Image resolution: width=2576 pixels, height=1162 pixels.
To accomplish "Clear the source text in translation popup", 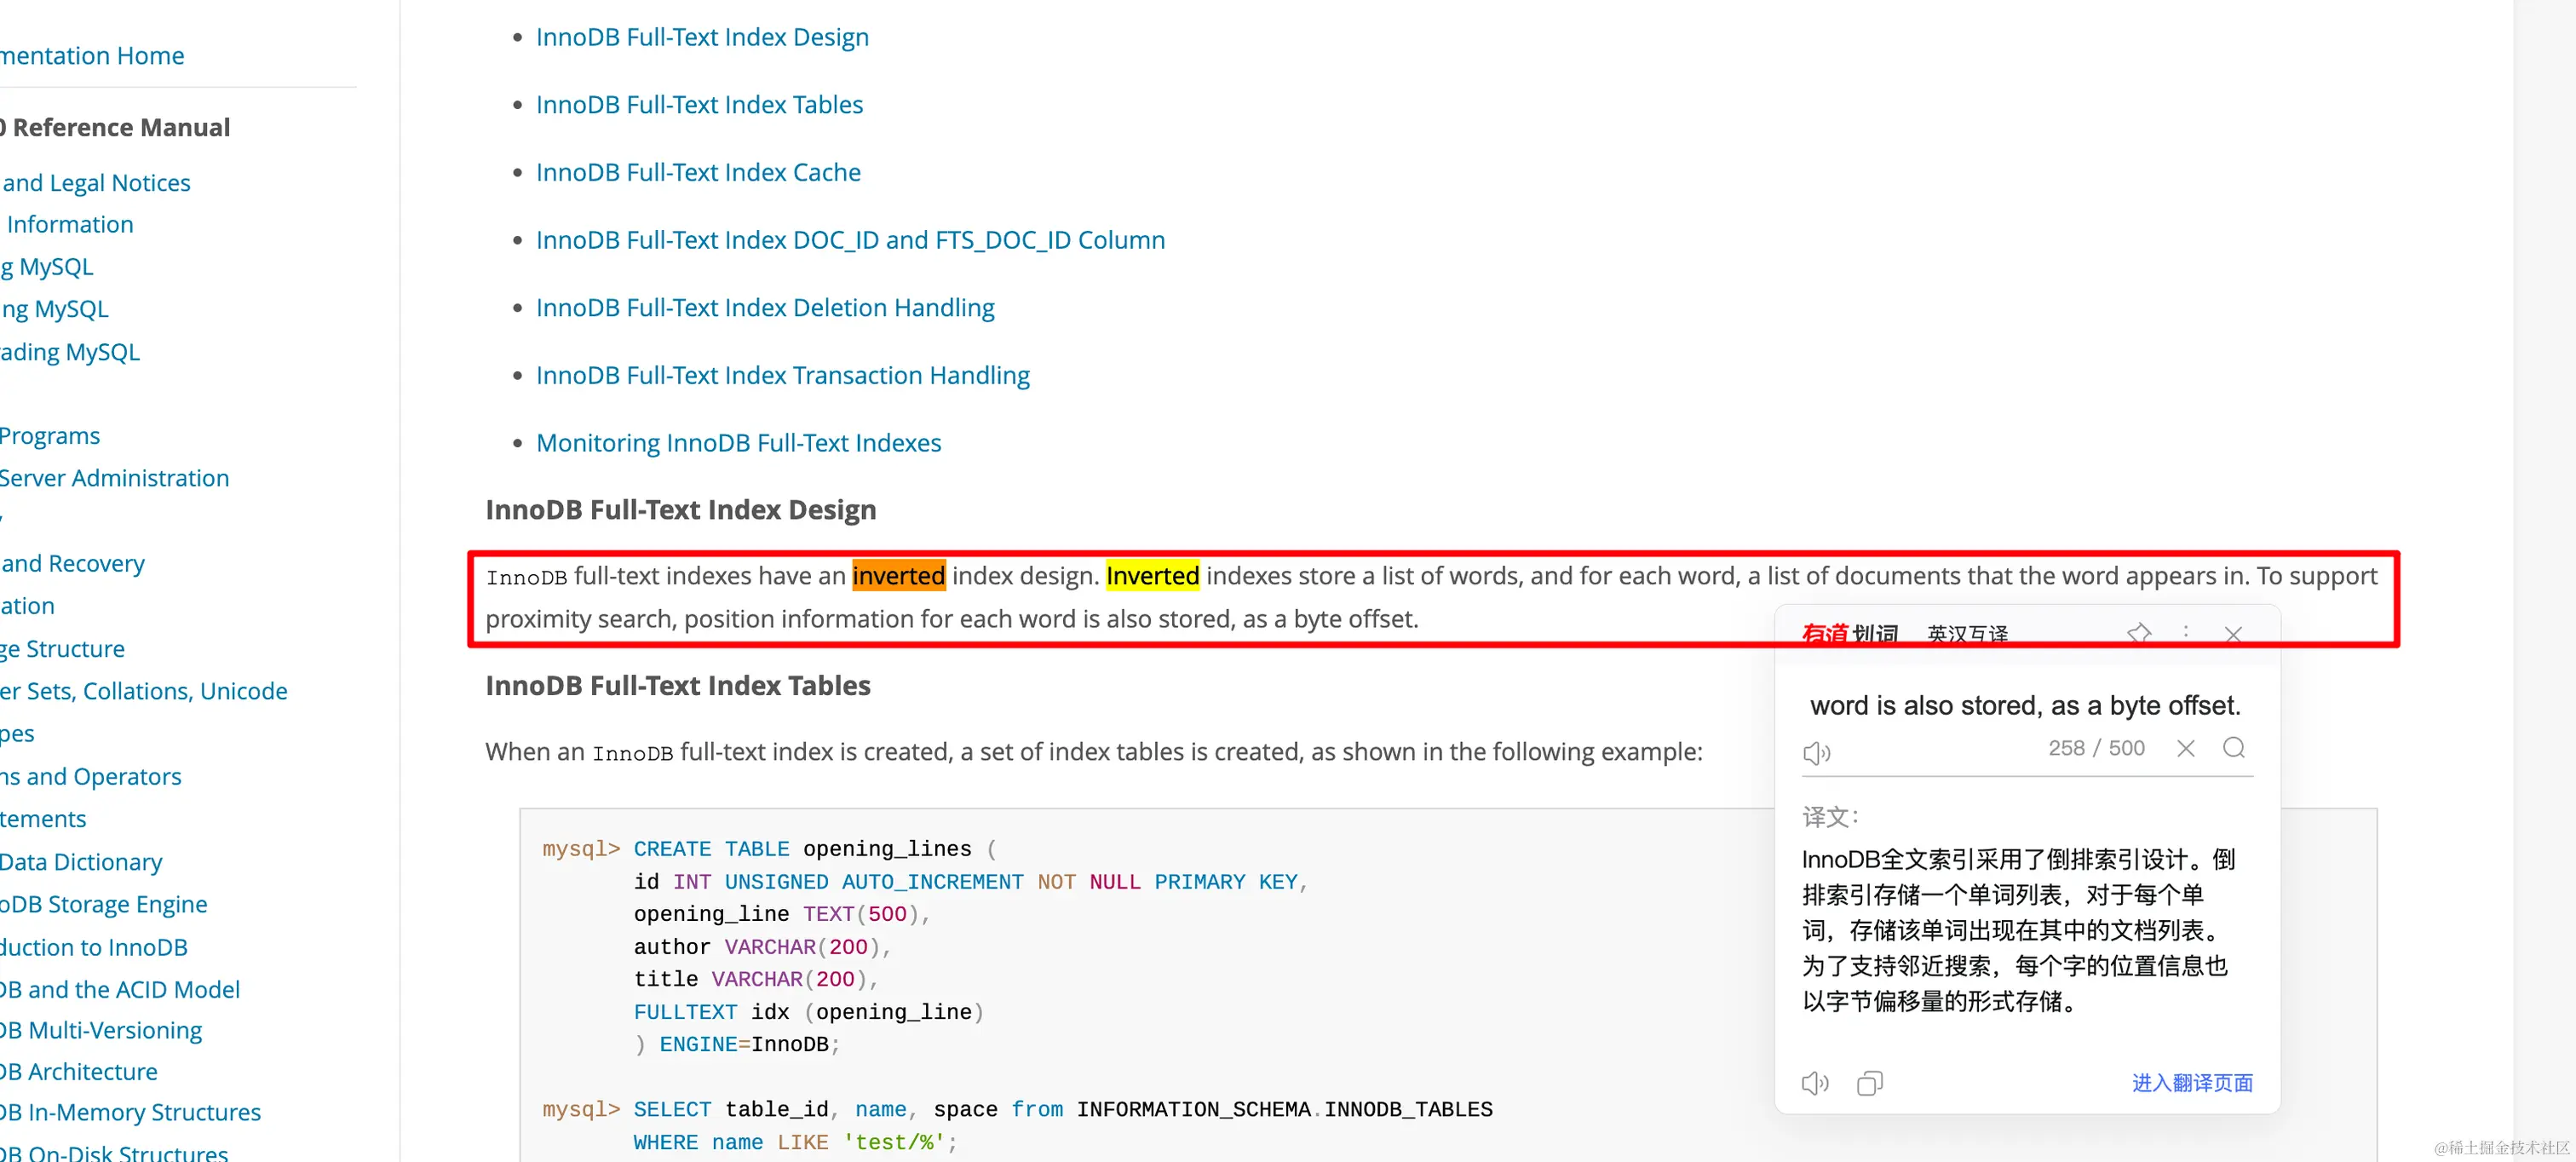I will pos(2186,748).
